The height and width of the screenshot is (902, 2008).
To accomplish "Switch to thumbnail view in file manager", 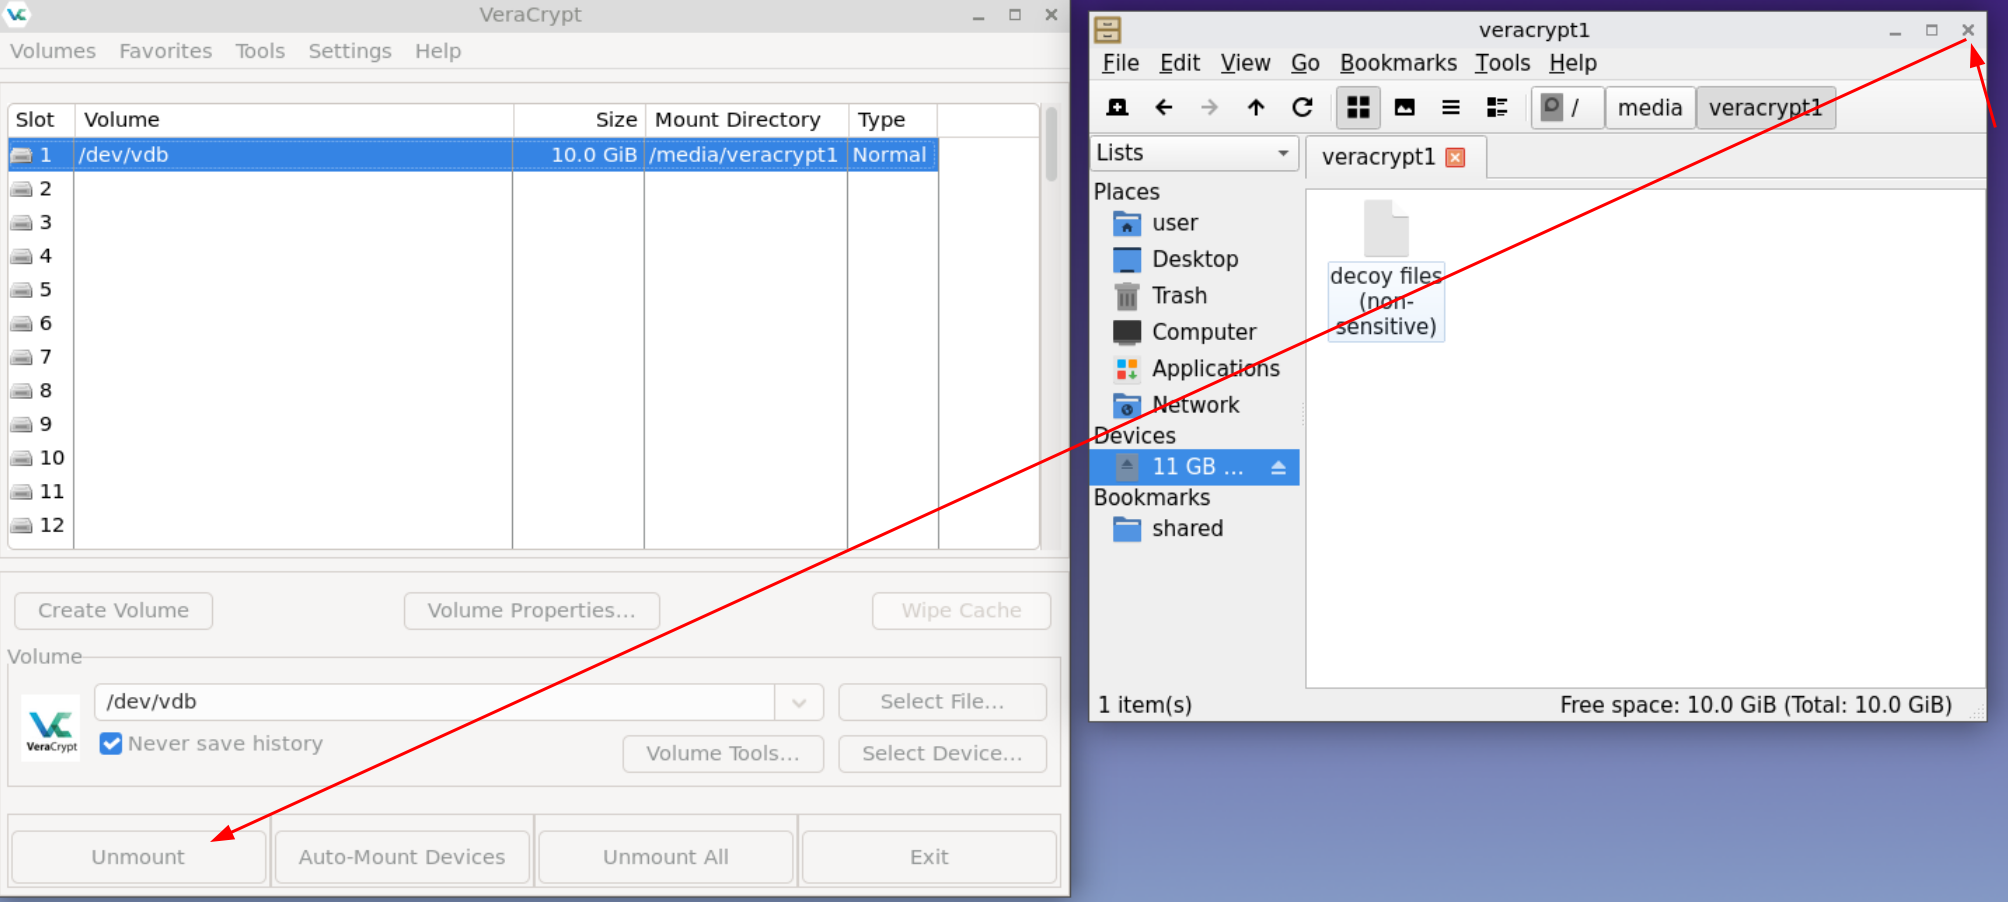I will click(1404, 107).
